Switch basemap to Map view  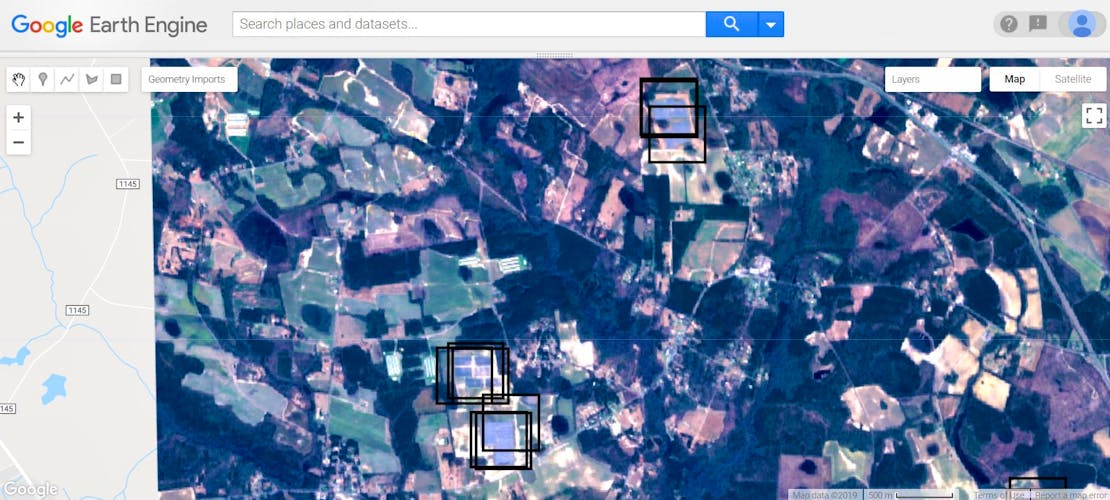pos(1014,79)
